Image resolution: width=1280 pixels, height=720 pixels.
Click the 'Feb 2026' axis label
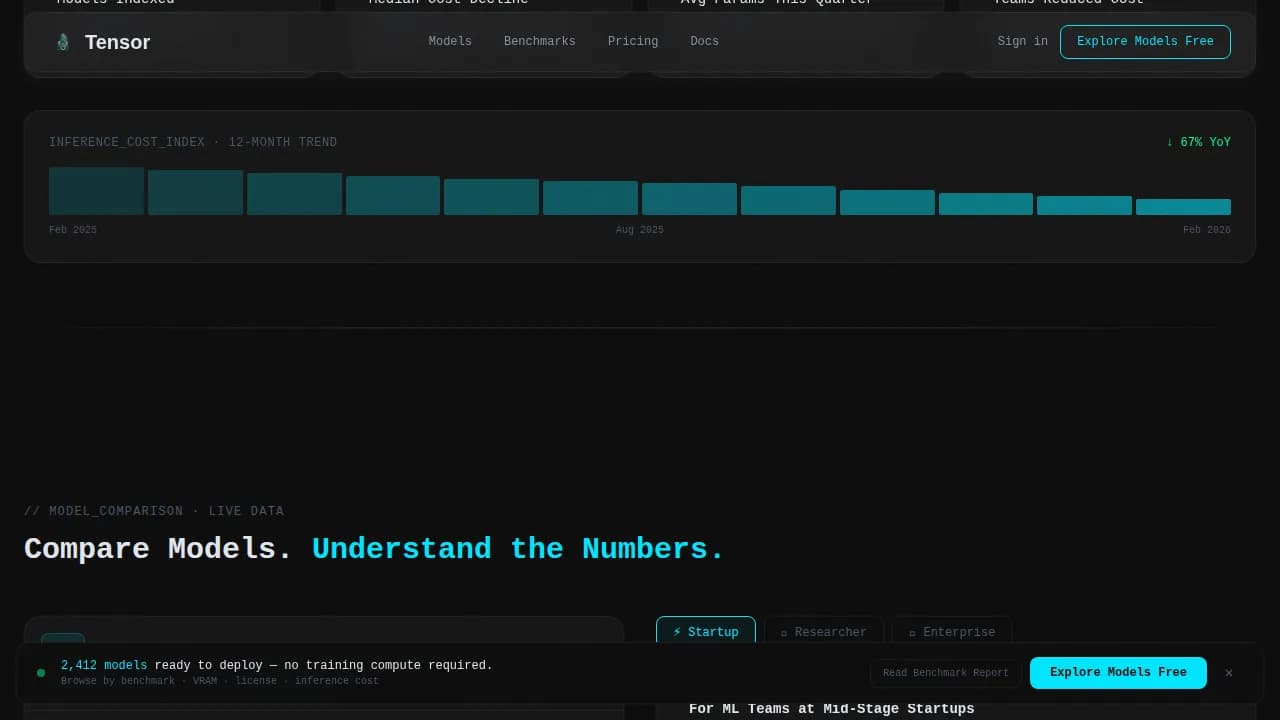click(x=1207, y=230)
